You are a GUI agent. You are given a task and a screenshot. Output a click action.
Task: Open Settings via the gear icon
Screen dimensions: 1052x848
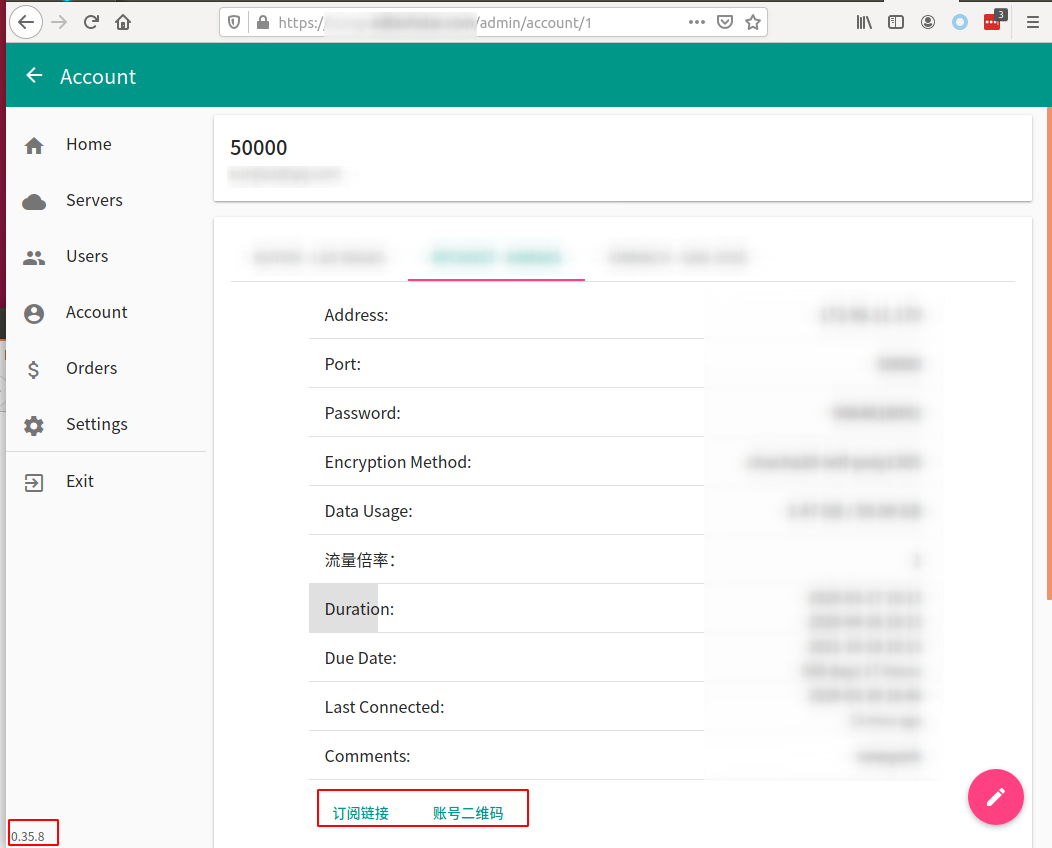point(33,424)
